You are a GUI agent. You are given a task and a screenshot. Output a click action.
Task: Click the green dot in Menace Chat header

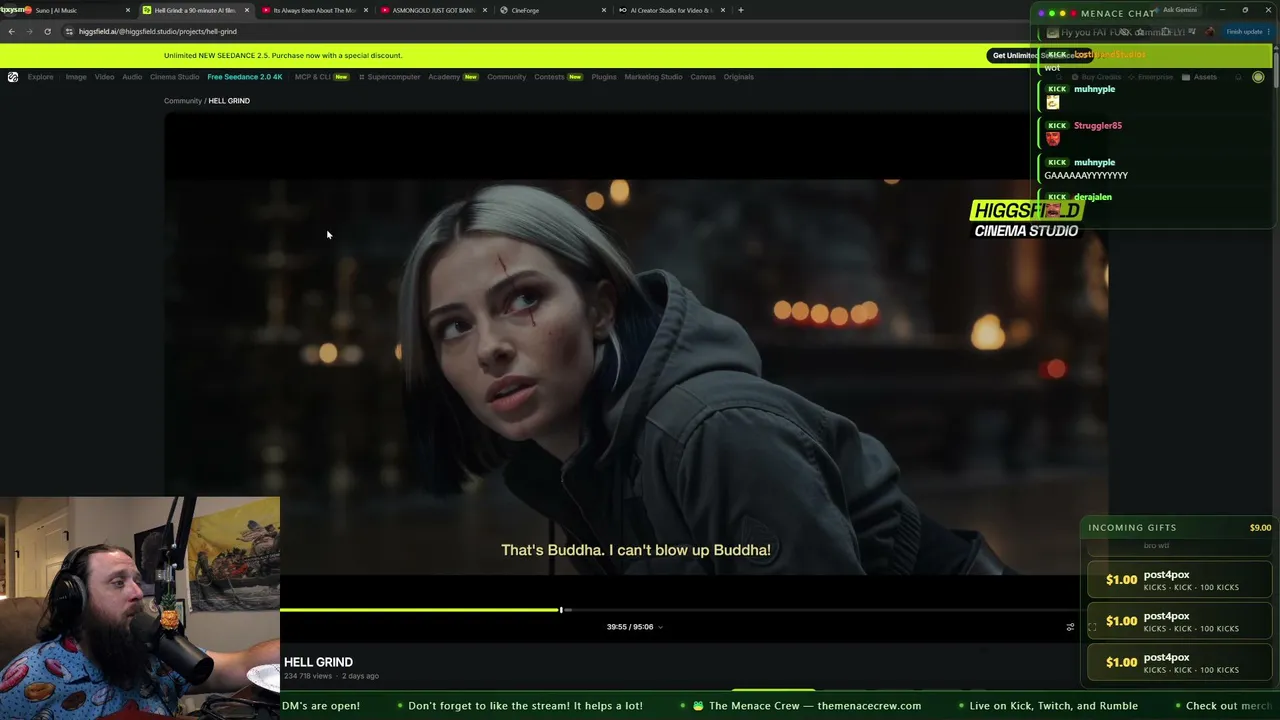coord(1052,13)
